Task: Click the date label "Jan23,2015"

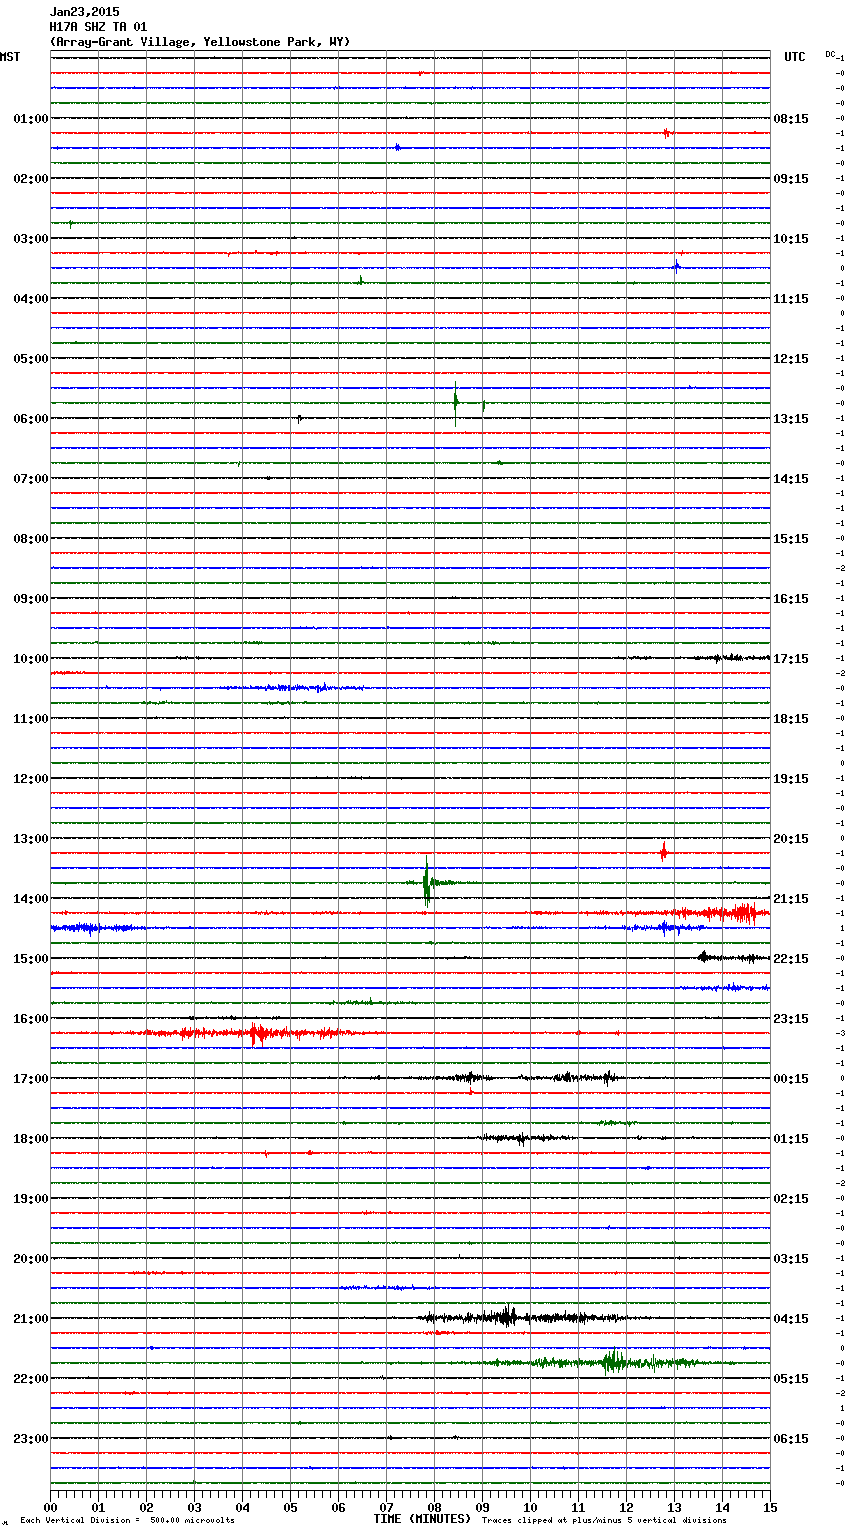Action: (84, 12)
